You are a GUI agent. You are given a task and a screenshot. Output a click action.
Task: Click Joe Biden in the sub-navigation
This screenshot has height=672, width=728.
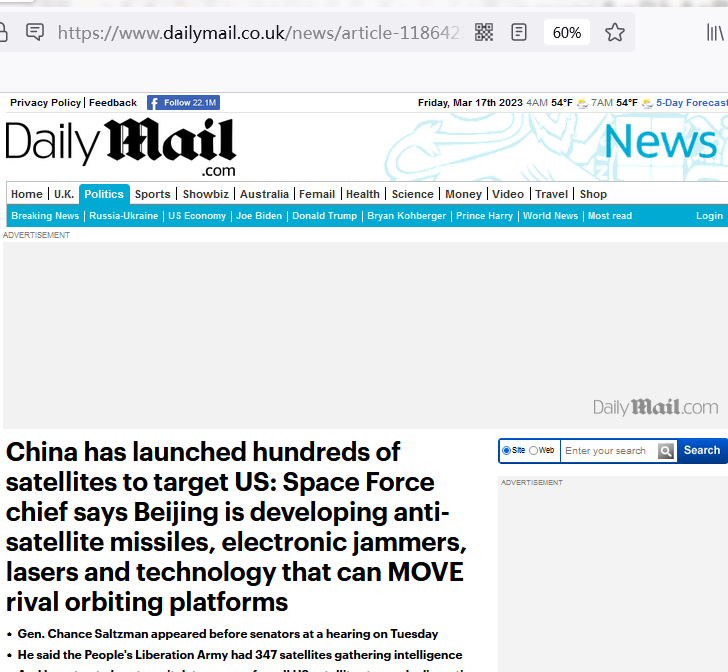[259, 216]
